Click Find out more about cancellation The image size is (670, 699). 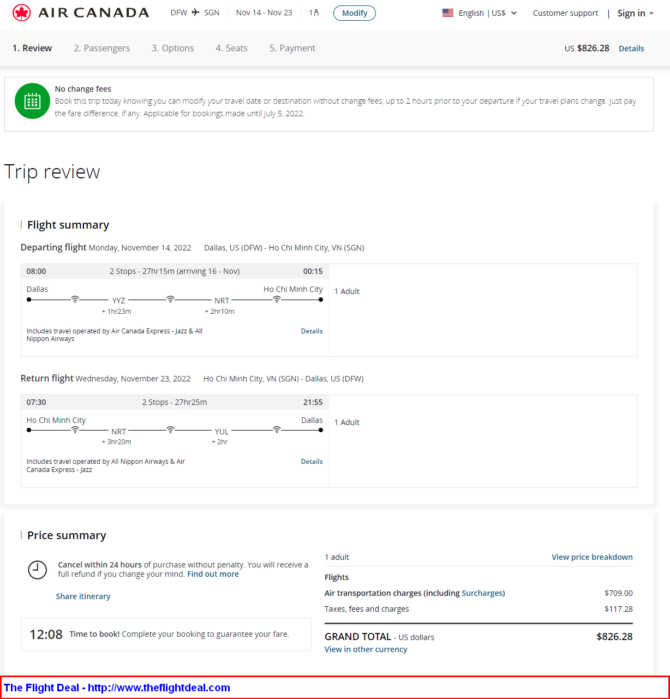click(213, 574)
